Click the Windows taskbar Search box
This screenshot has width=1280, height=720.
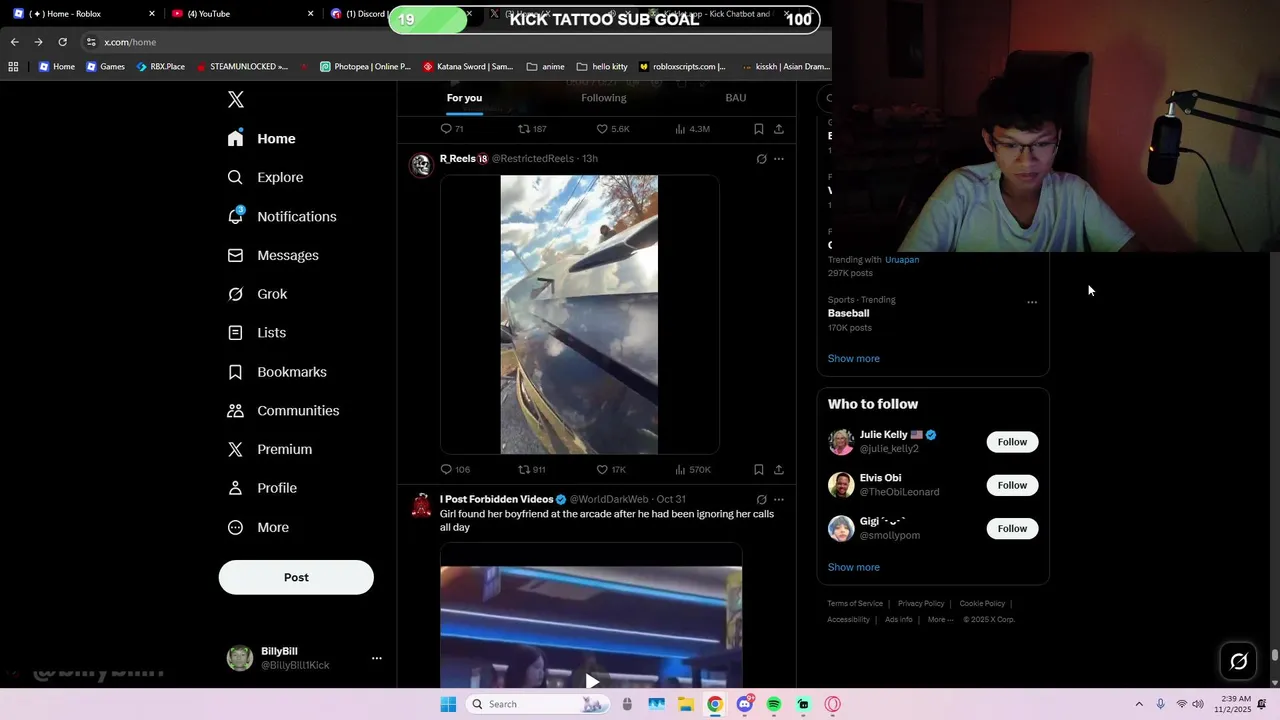(536, 704)
